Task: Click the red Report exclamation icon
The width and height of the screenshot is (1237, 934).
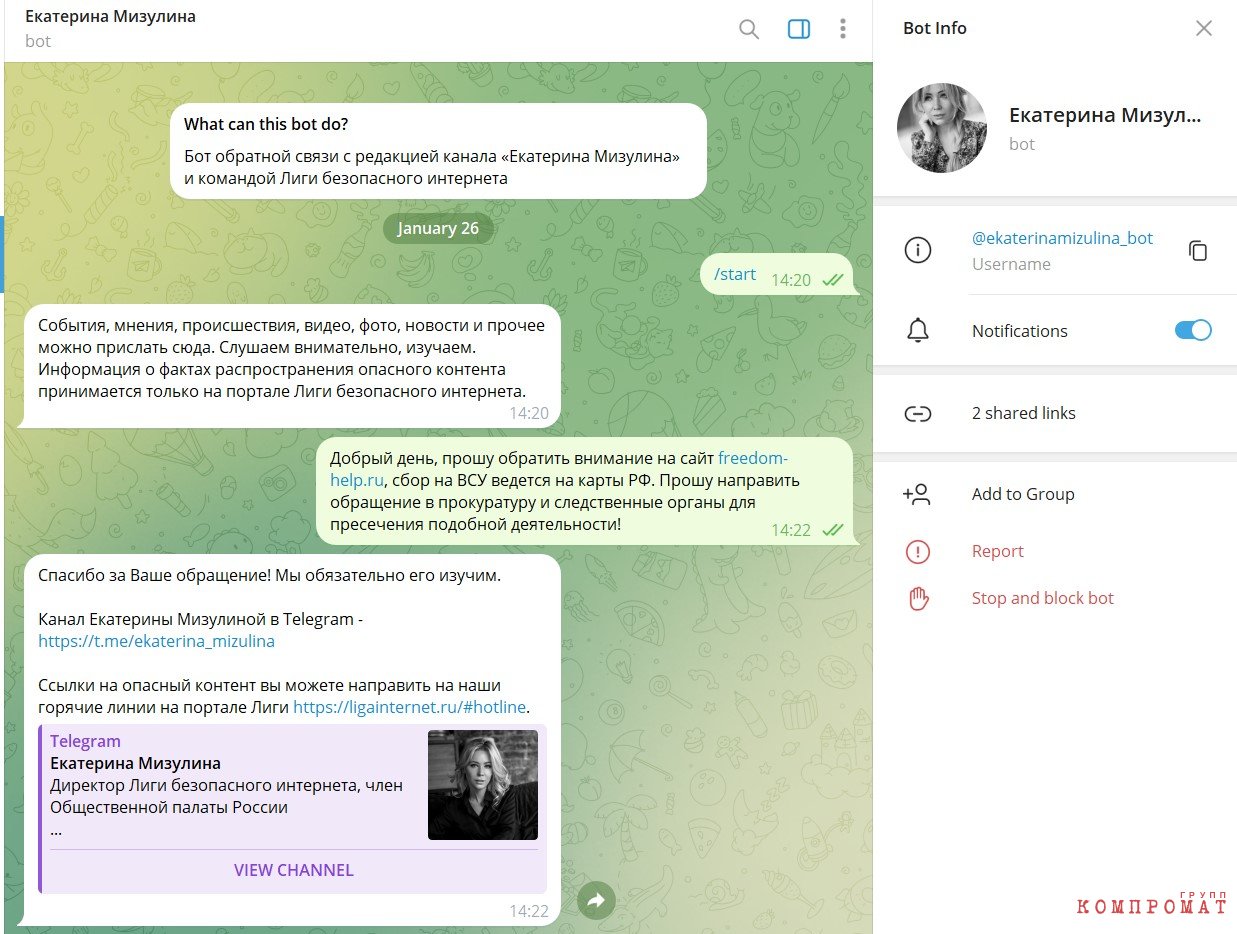Action: tap(917, 551)
